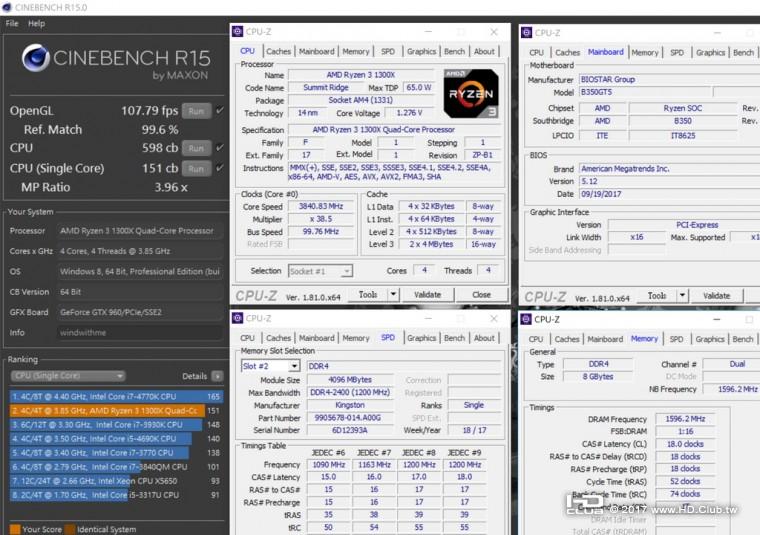Toggle the CPU Single Core test checkmark

click(220, 168)
